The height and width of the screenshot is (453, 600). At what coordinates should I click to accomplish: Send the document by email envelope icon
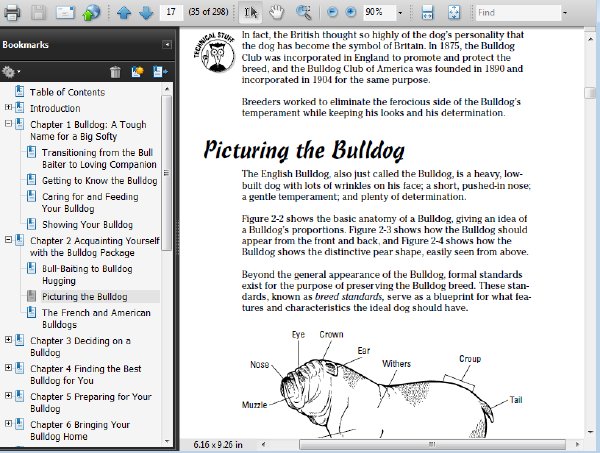tap(65, 12)
